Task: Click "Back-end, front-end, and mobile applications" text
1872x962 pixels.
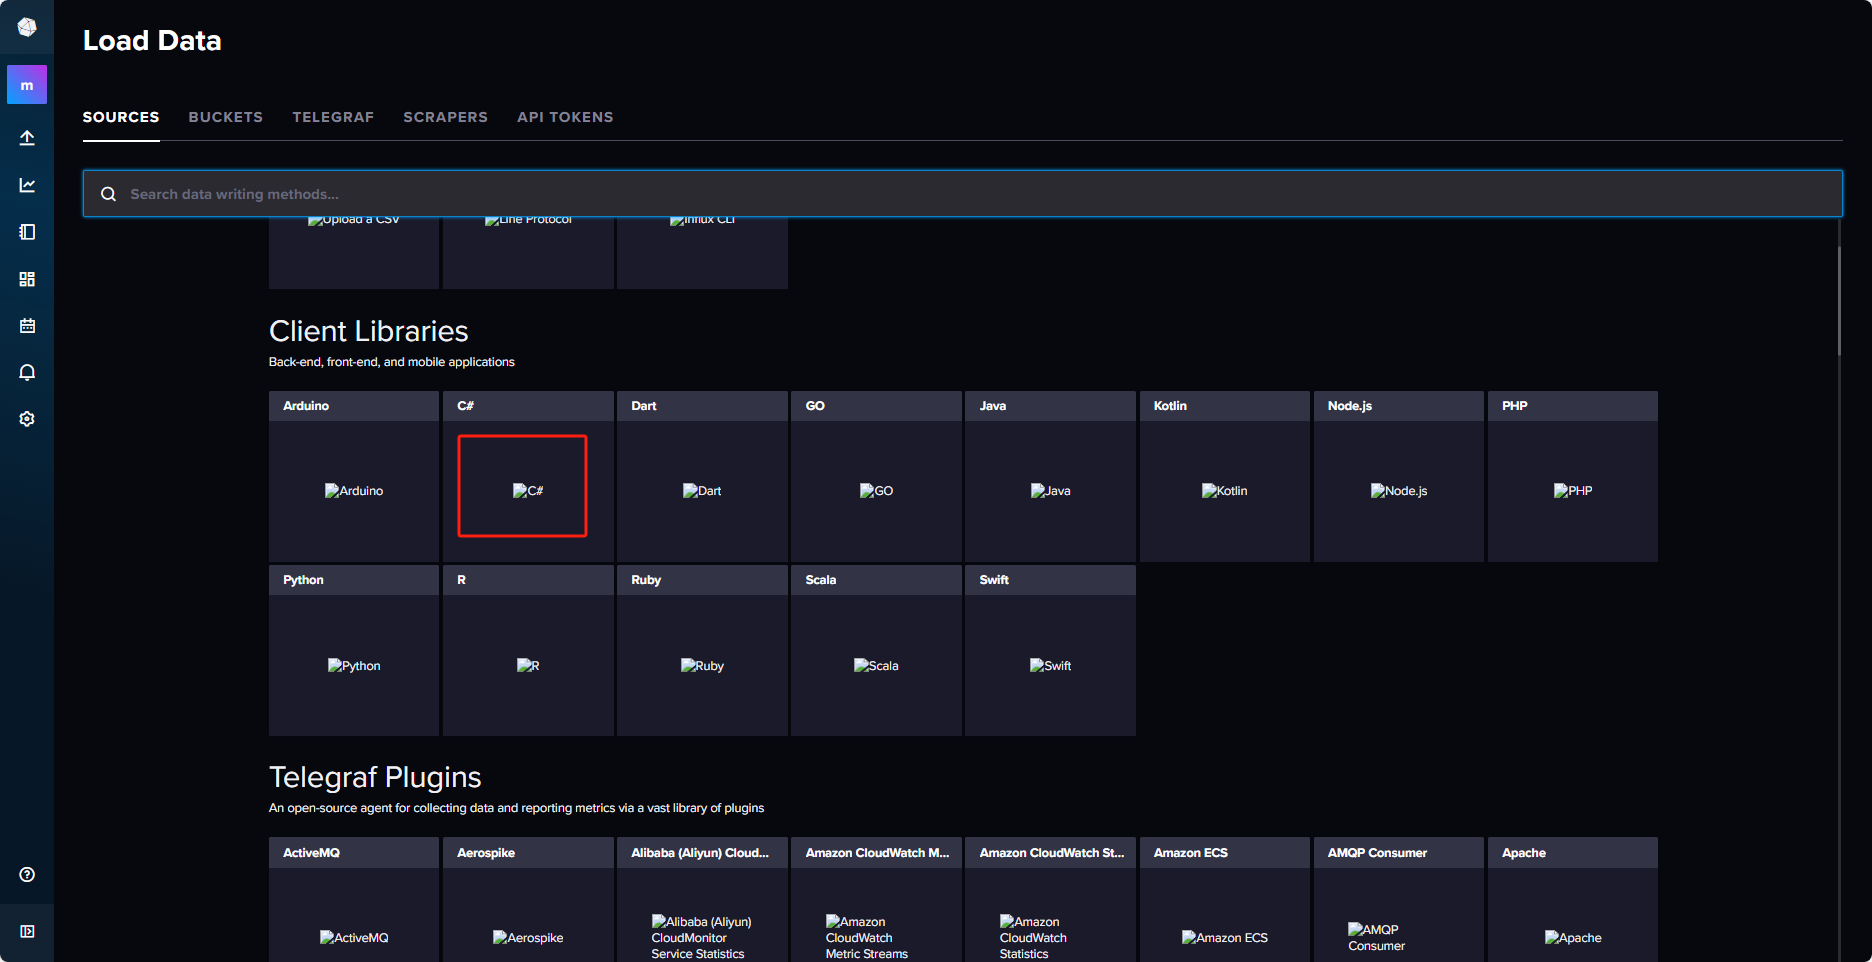Action: tap(392, 362)
